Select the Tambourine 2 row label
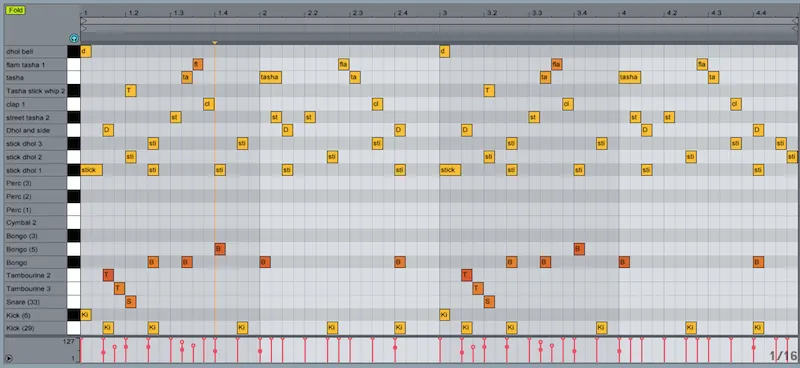The height and width of the screenshot is (368, 800). coord(36,276)
